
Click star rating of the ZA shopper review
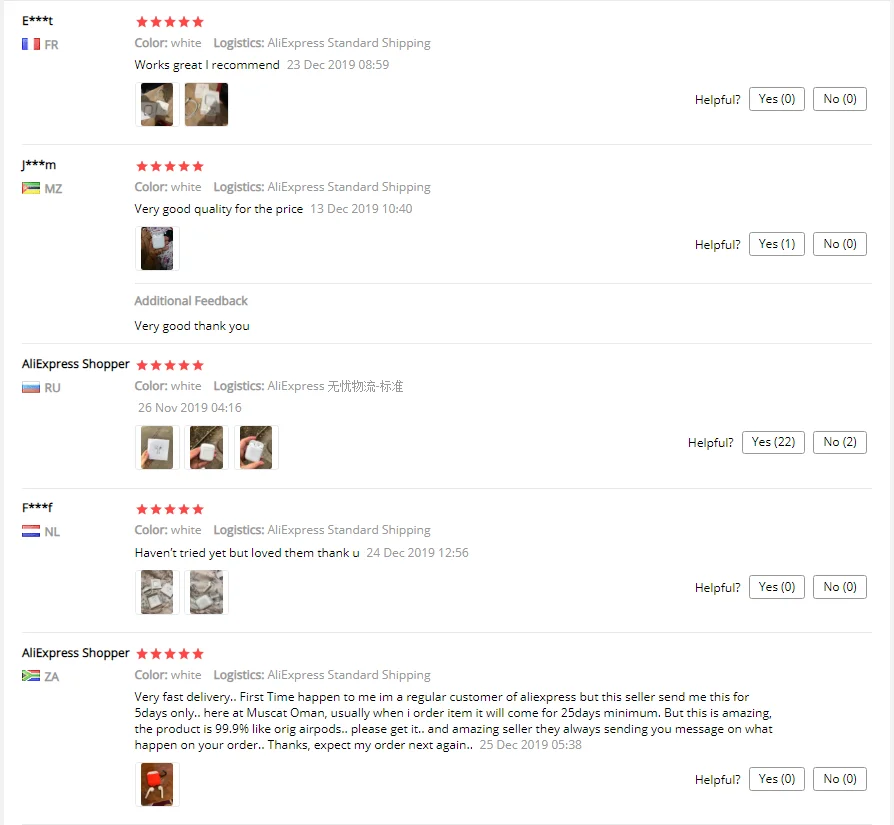170,653
